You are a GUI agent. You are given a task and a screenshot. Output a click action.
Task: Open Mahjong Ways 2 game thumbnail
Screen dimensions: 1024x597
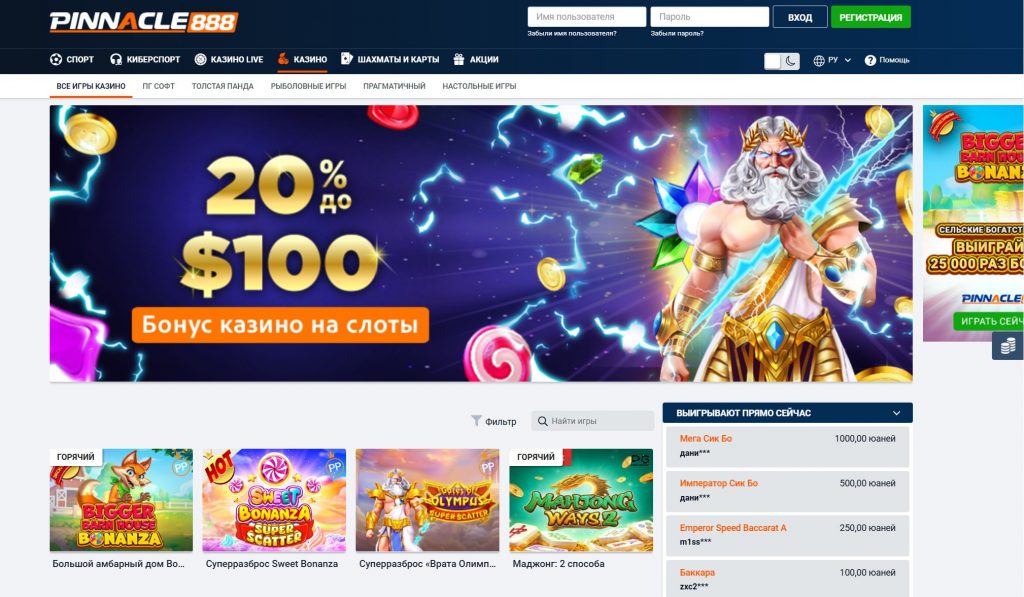[581, 500]
